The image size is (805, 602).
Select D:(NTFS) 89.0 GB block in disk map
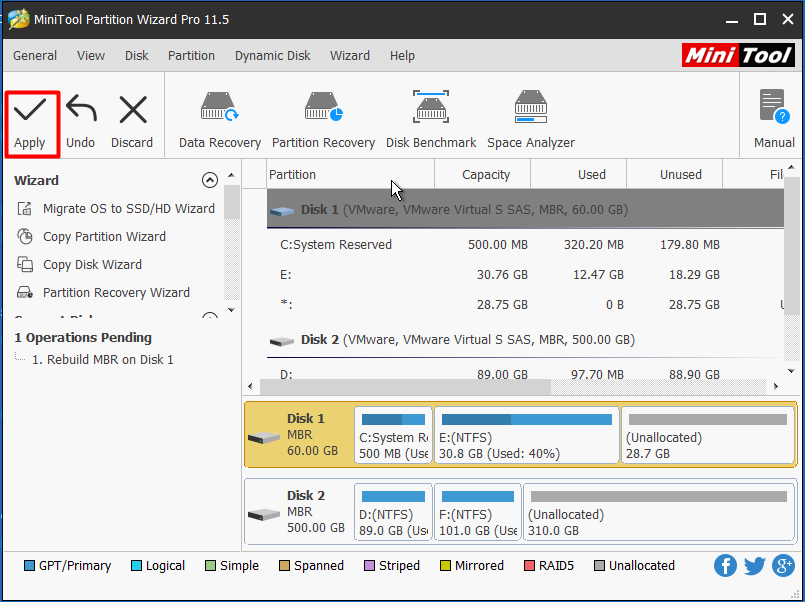[x=393, y=511]
